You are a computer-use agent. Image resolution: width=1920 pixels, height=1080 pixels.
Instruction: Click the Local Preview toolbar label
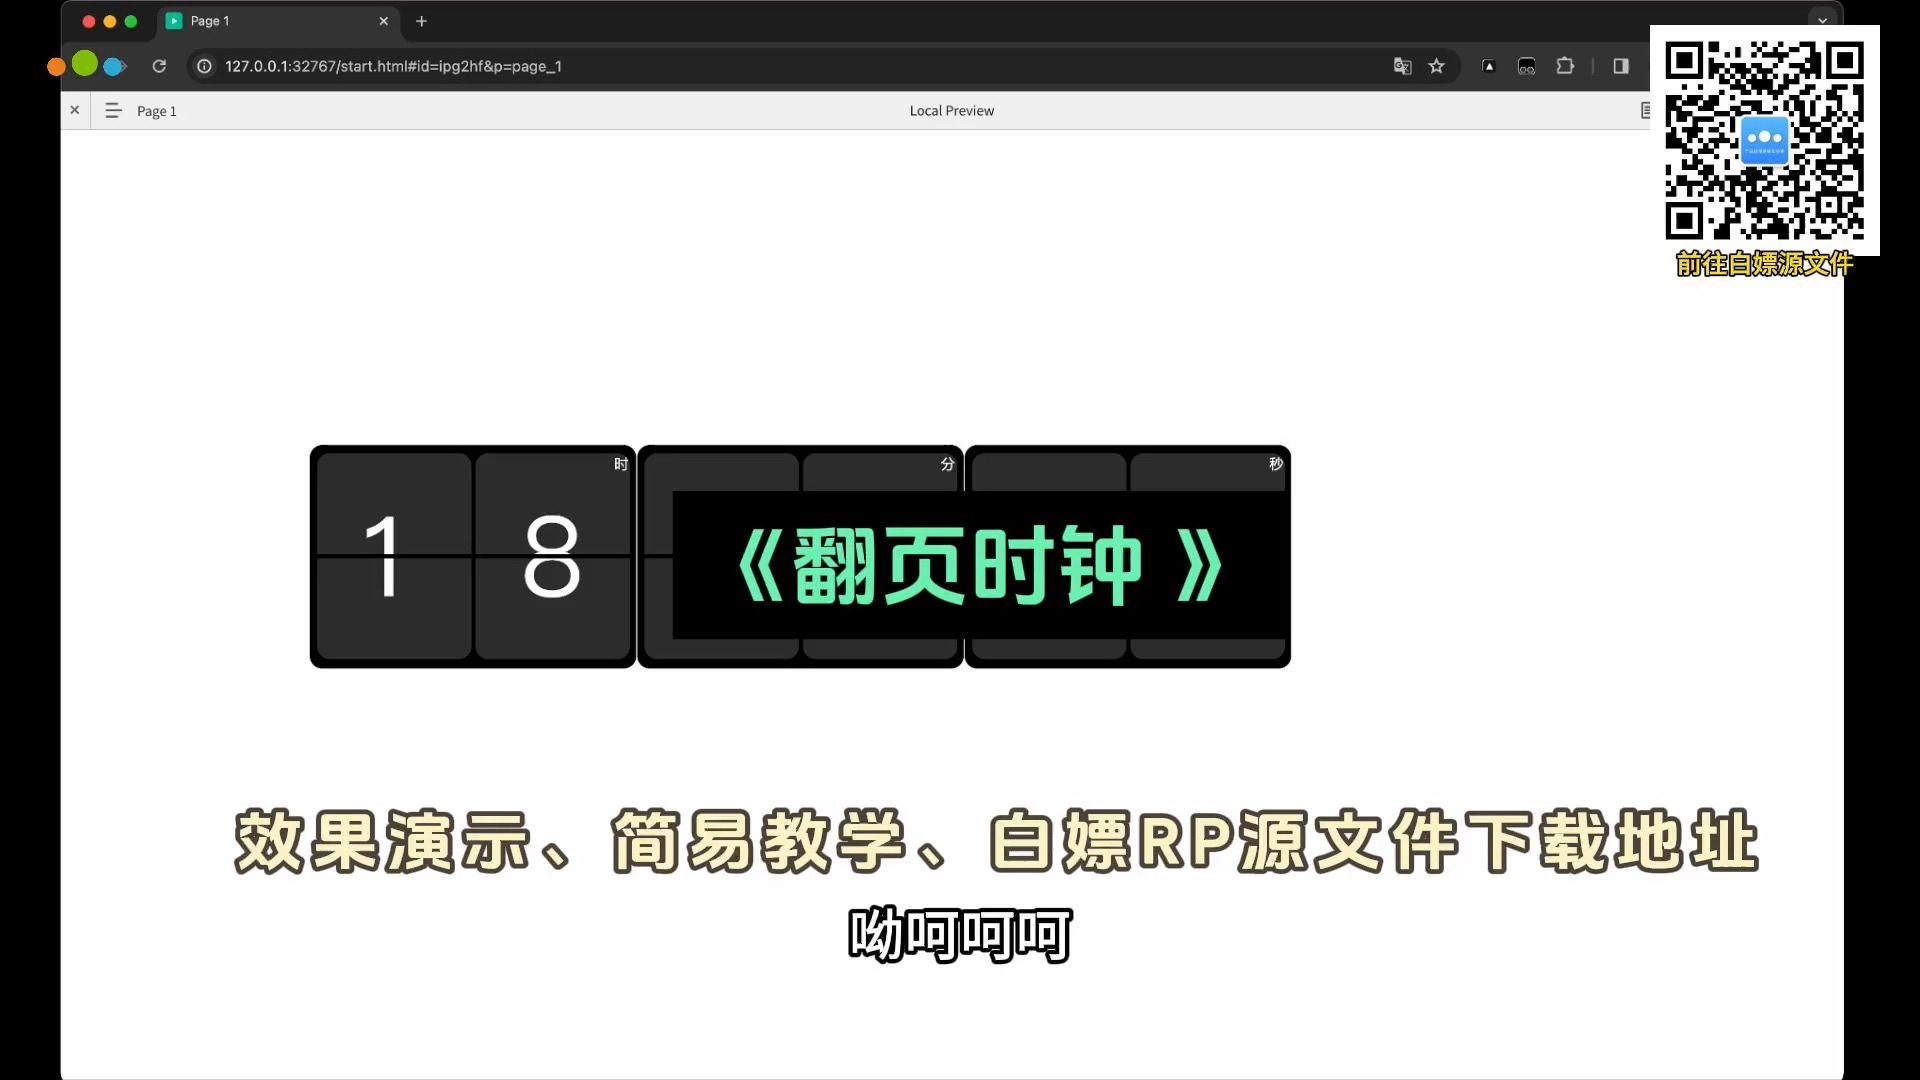[952, 109]
